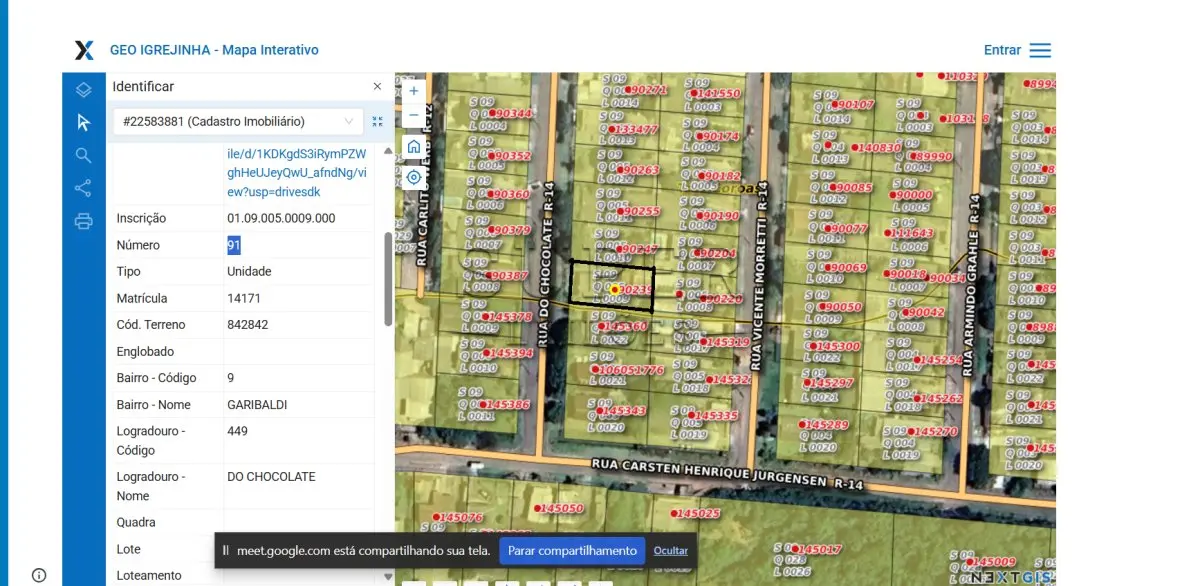Click Matrícula value 14171
The image size is (1200, 586).
244,298
